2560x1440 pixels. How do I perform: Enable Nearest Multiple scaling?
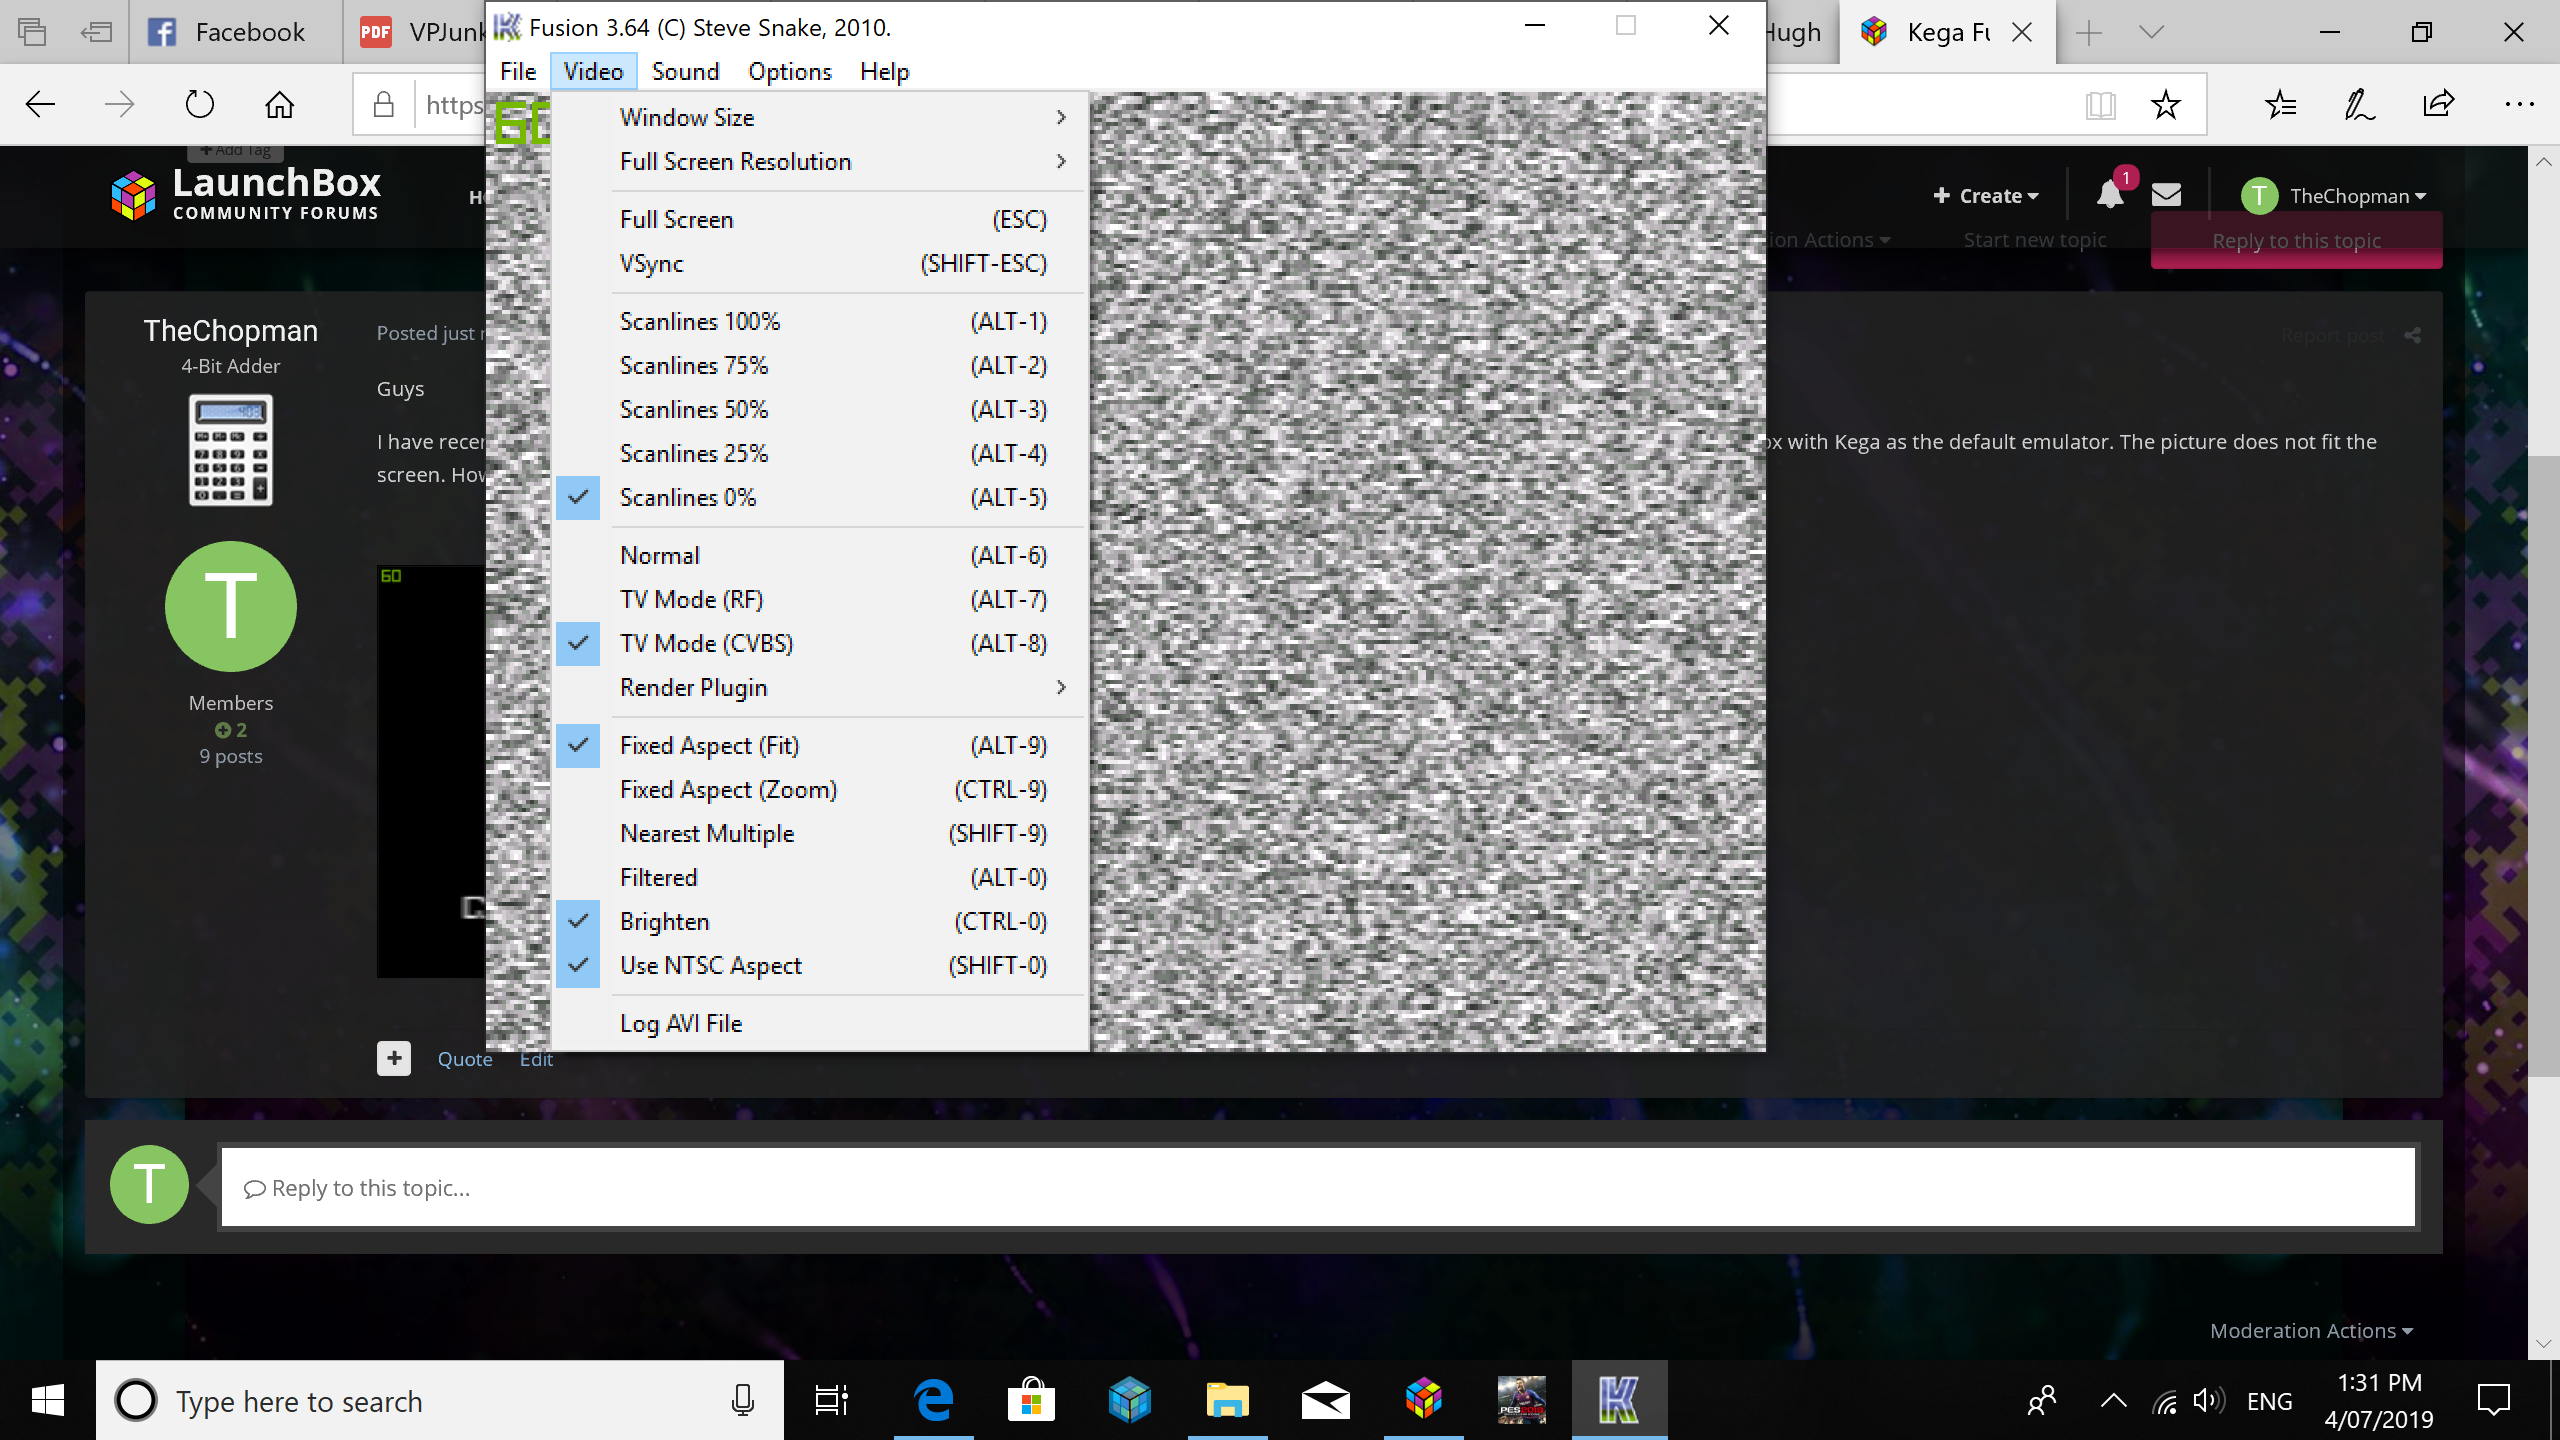(820, 833)
